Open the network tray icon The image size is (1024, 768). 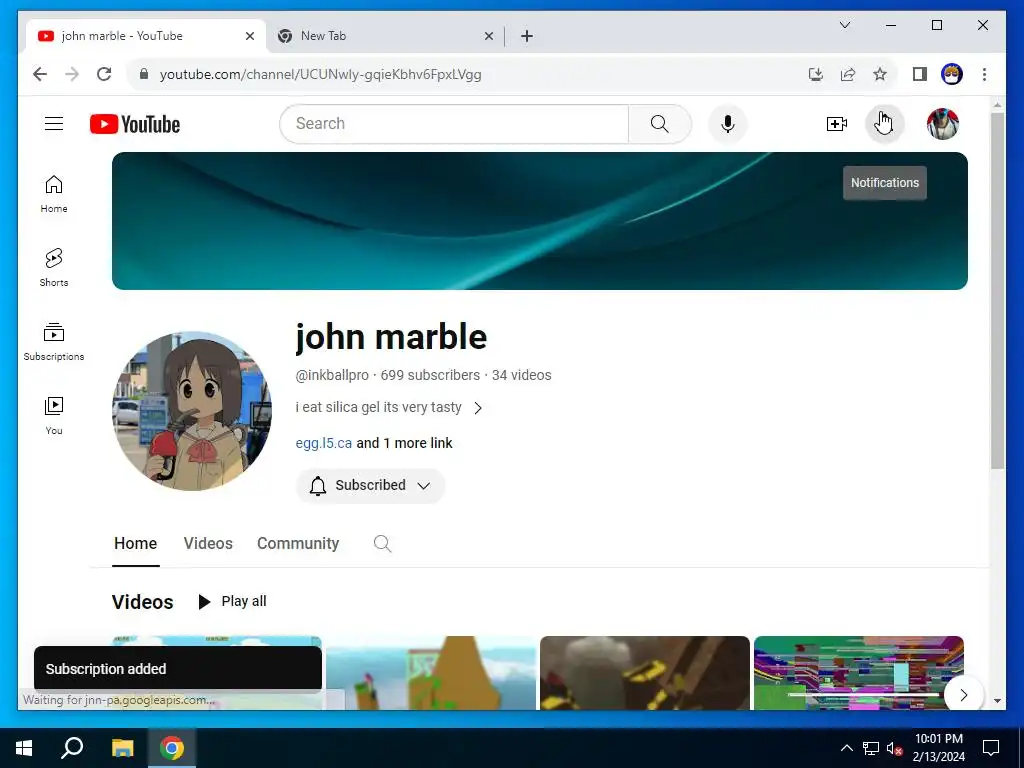coord(871,748)
